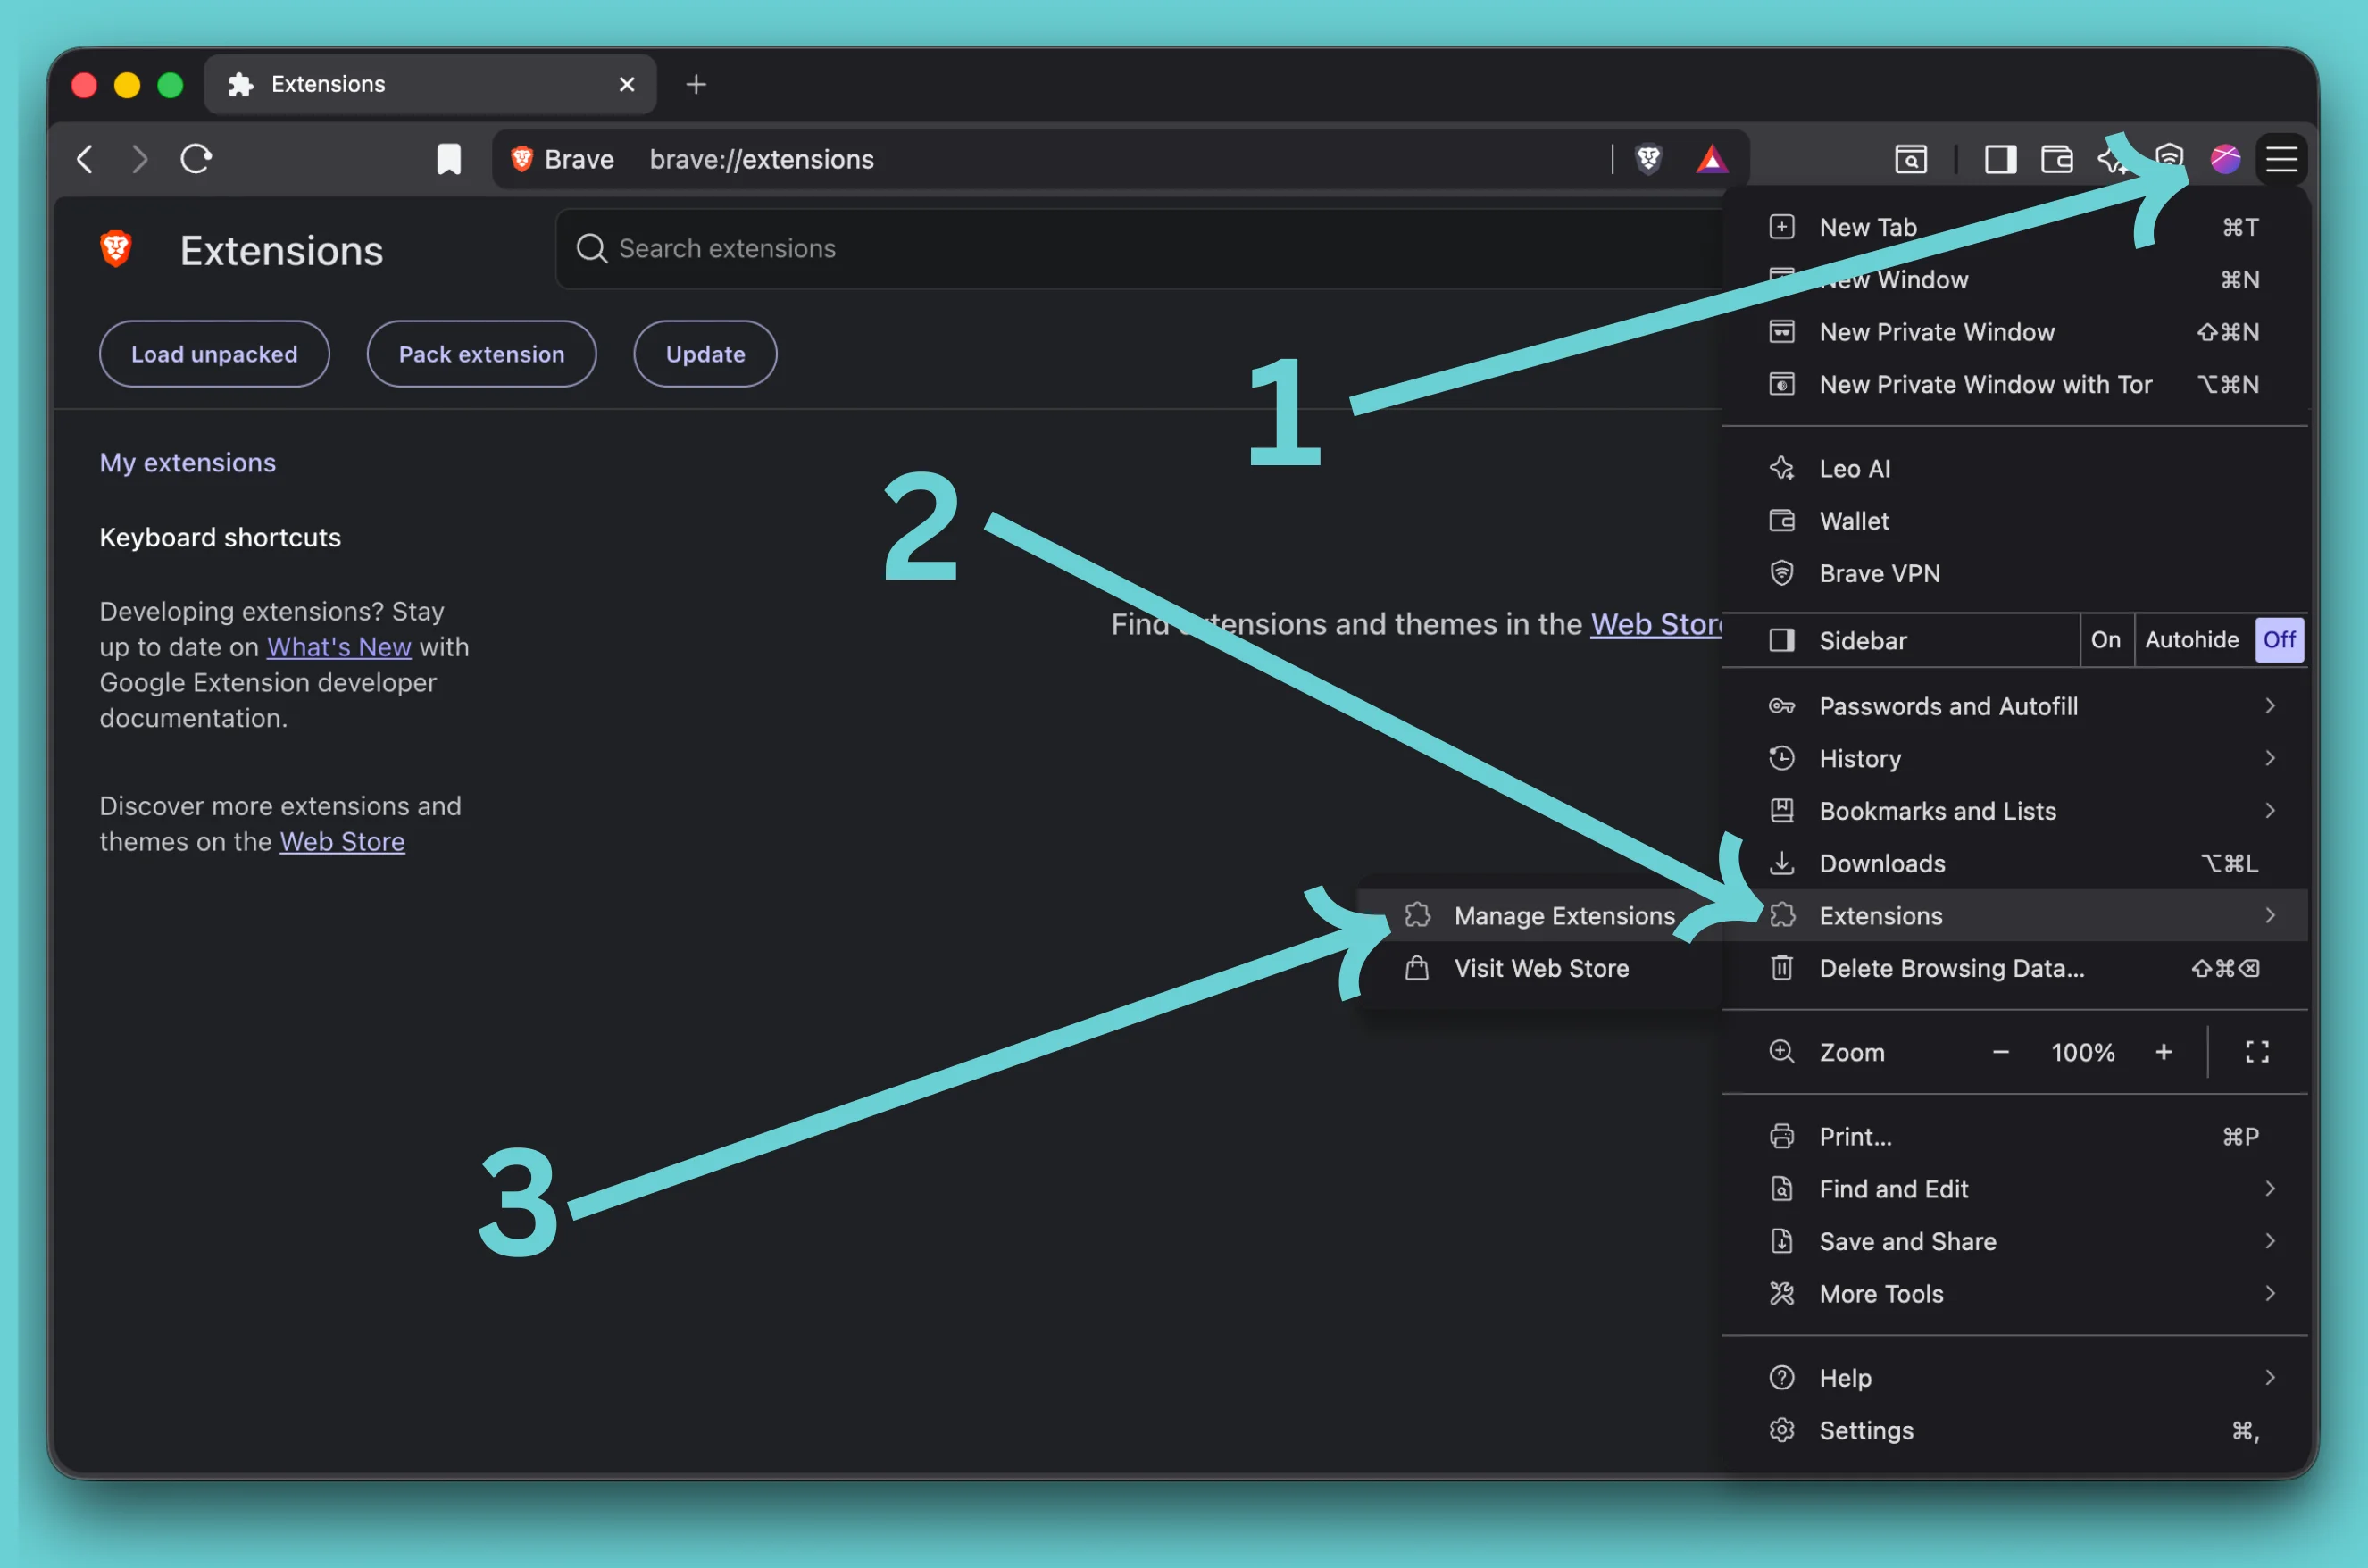Click the Brave VPN toolbar icon
This screenshot has height=1568, width=2368.
click(x=2168, y=159)
